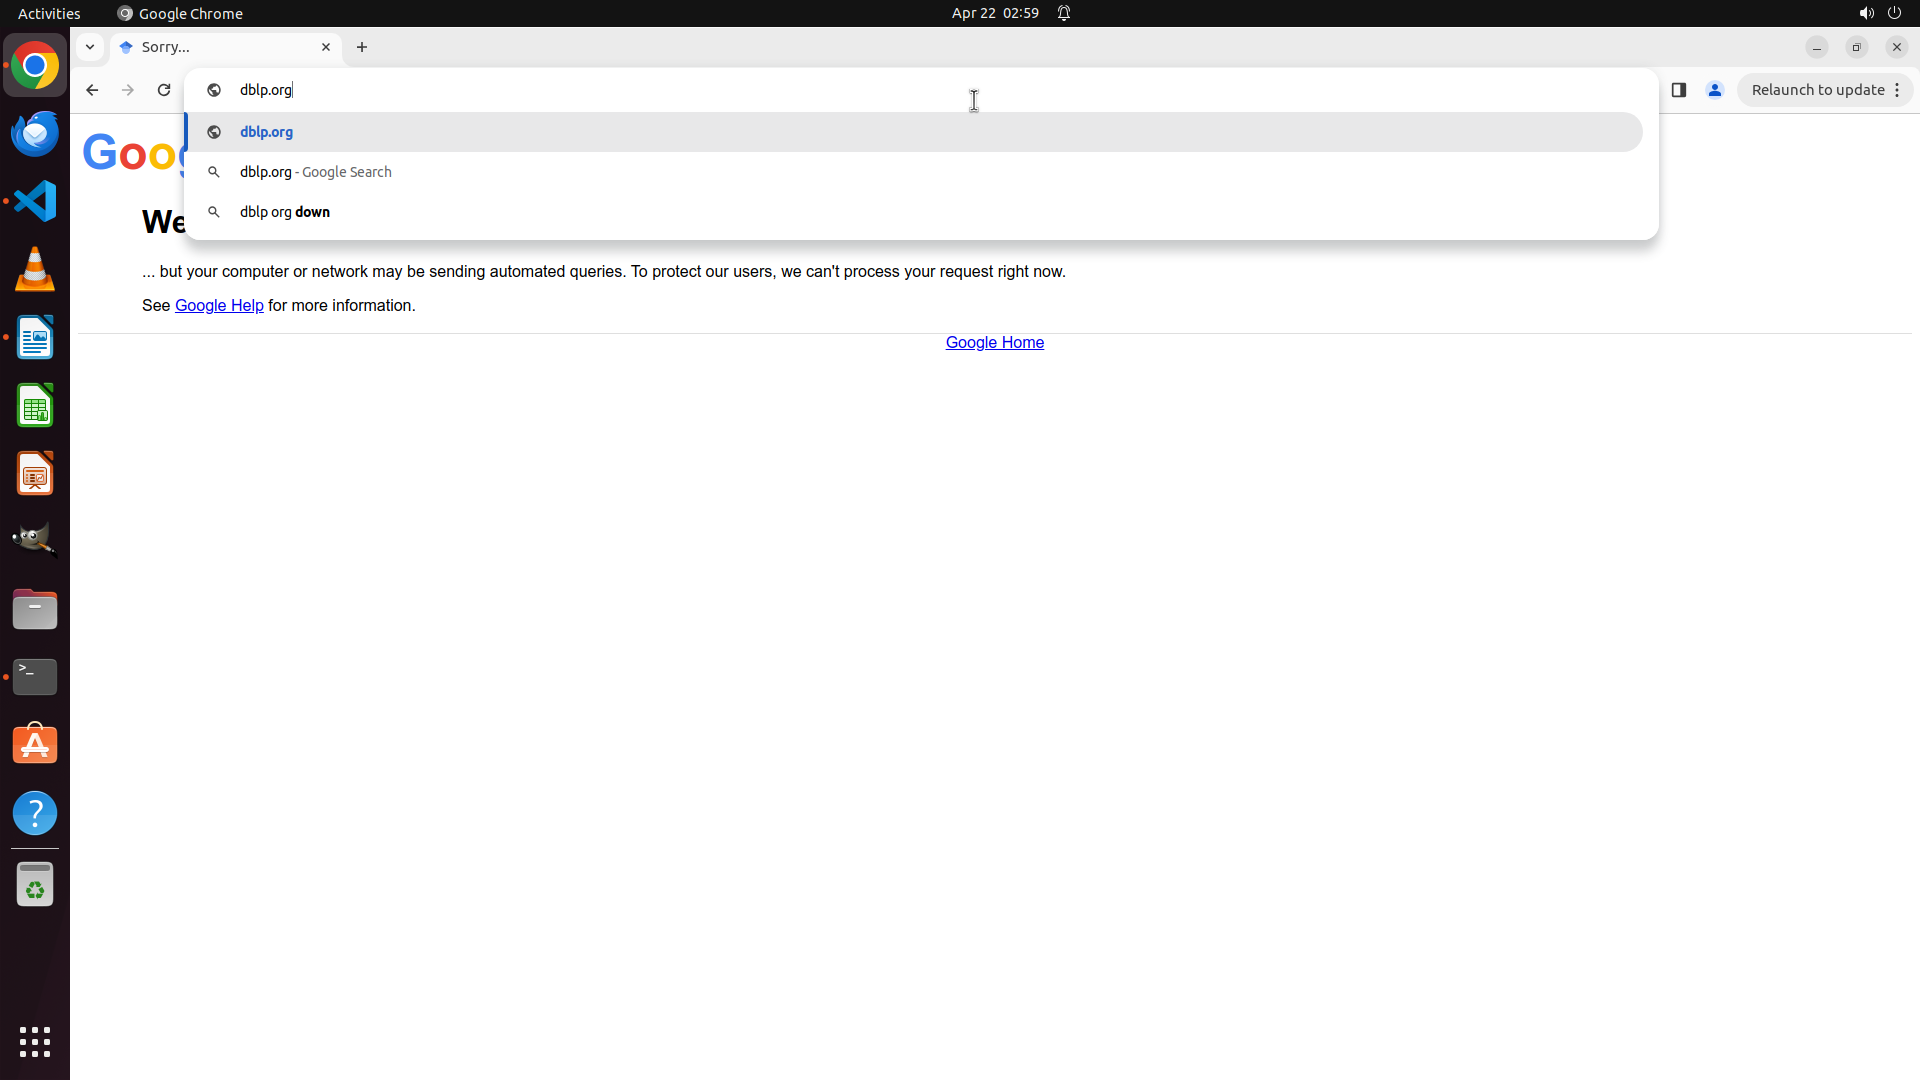Expand the tab search dropdown arrow
This screenshot has width=1920, height=1080.
click(x=90, y=47)
